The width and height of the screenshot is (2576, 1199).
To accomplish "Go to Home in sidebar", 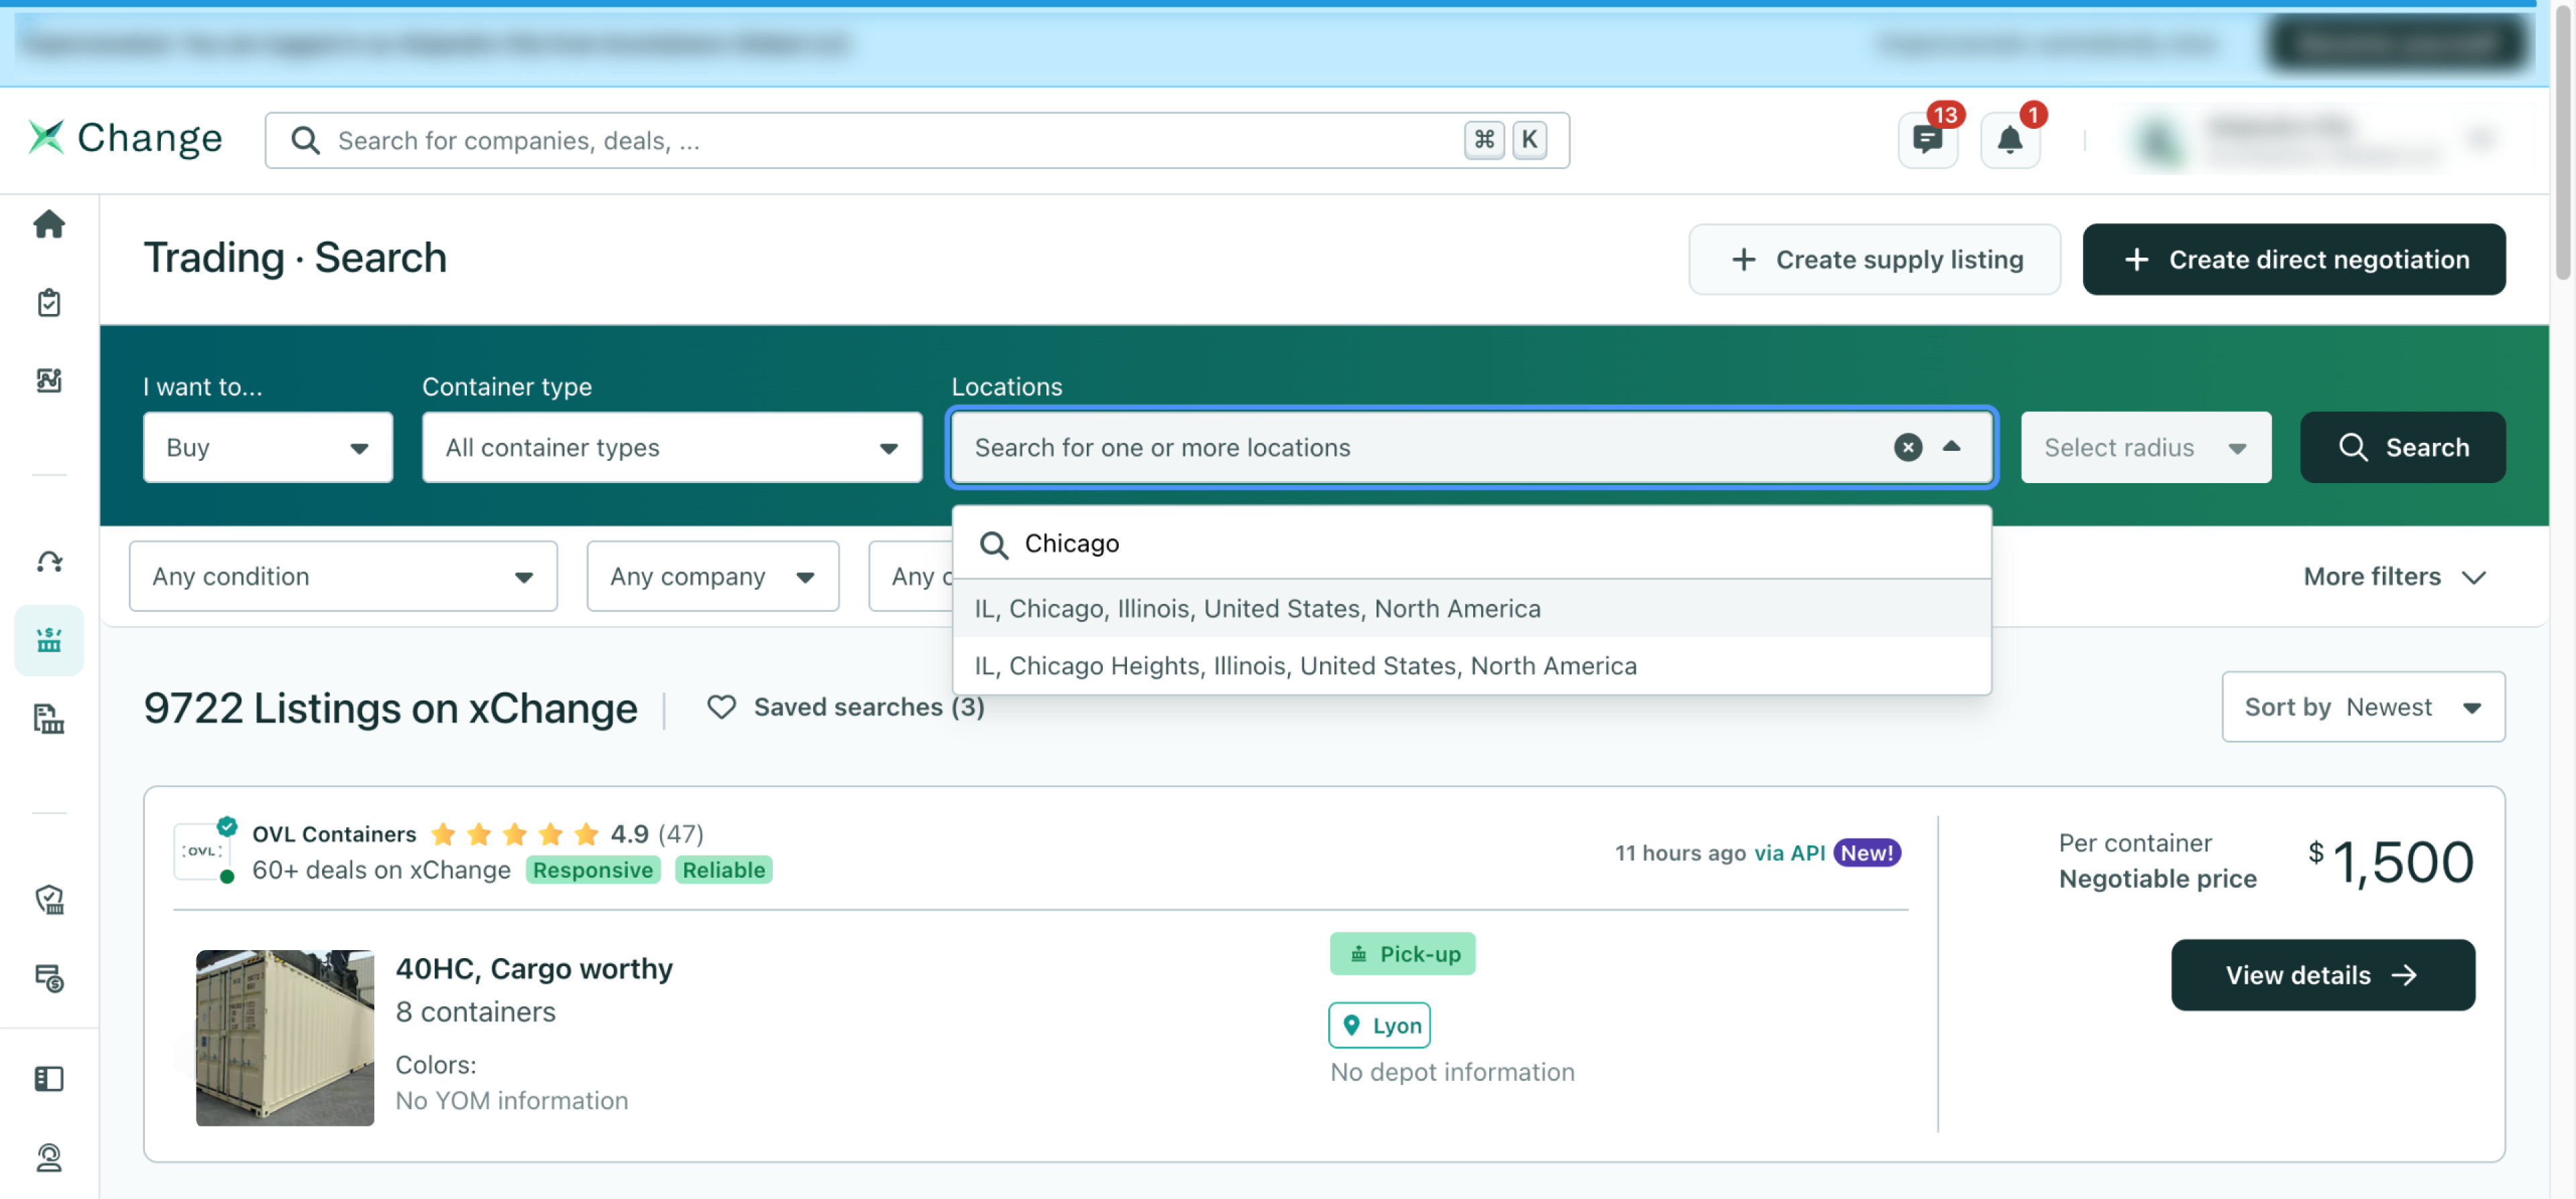I will tap(49, 224).
